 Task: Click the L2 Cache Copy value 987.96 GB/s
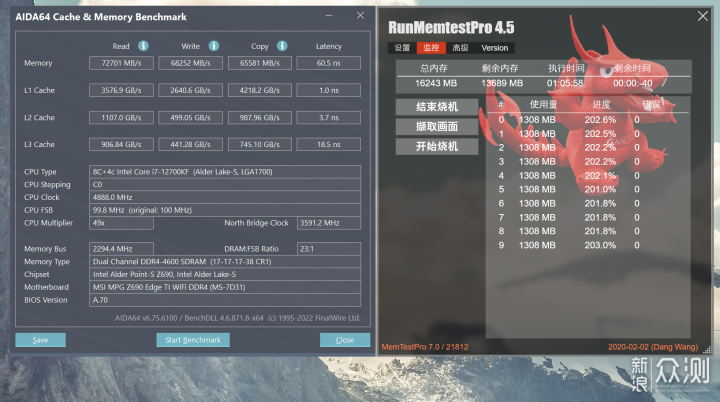click(260, 118)
